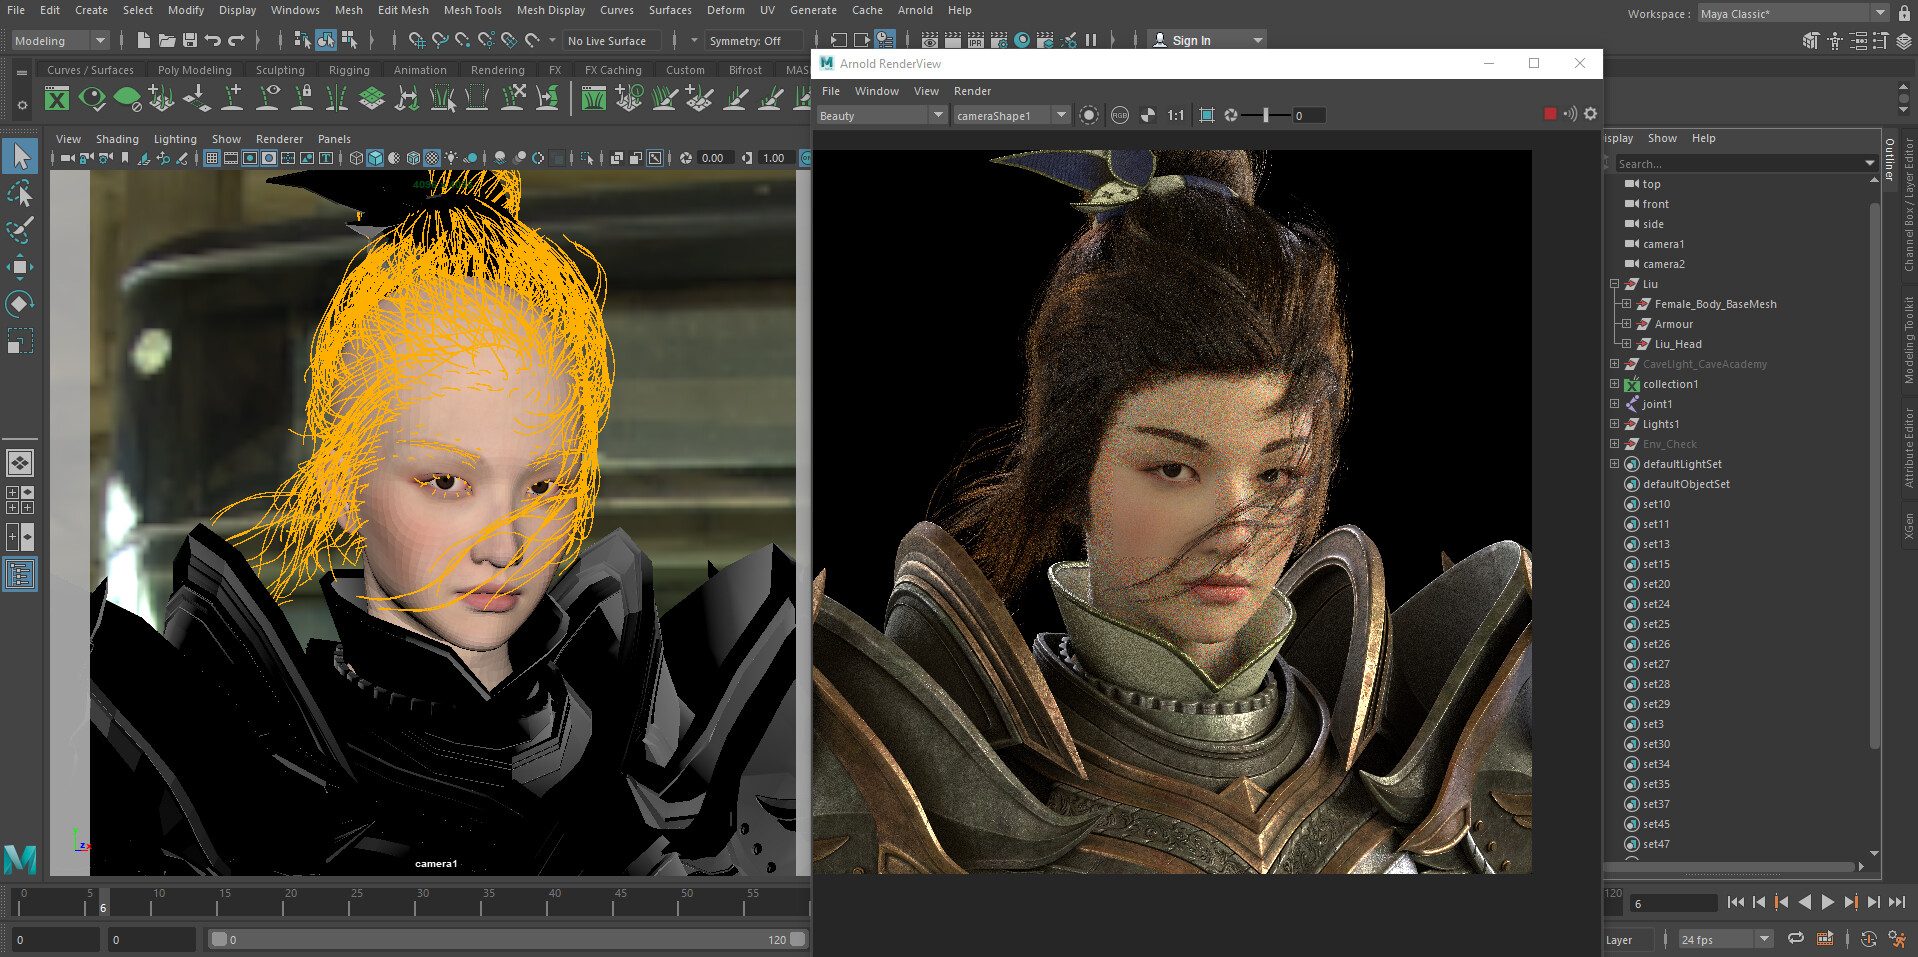Toggle the RGB channel display button
Image resolution: width=1918 pixels, height=957 pixels.
[x=1120, y=115]
